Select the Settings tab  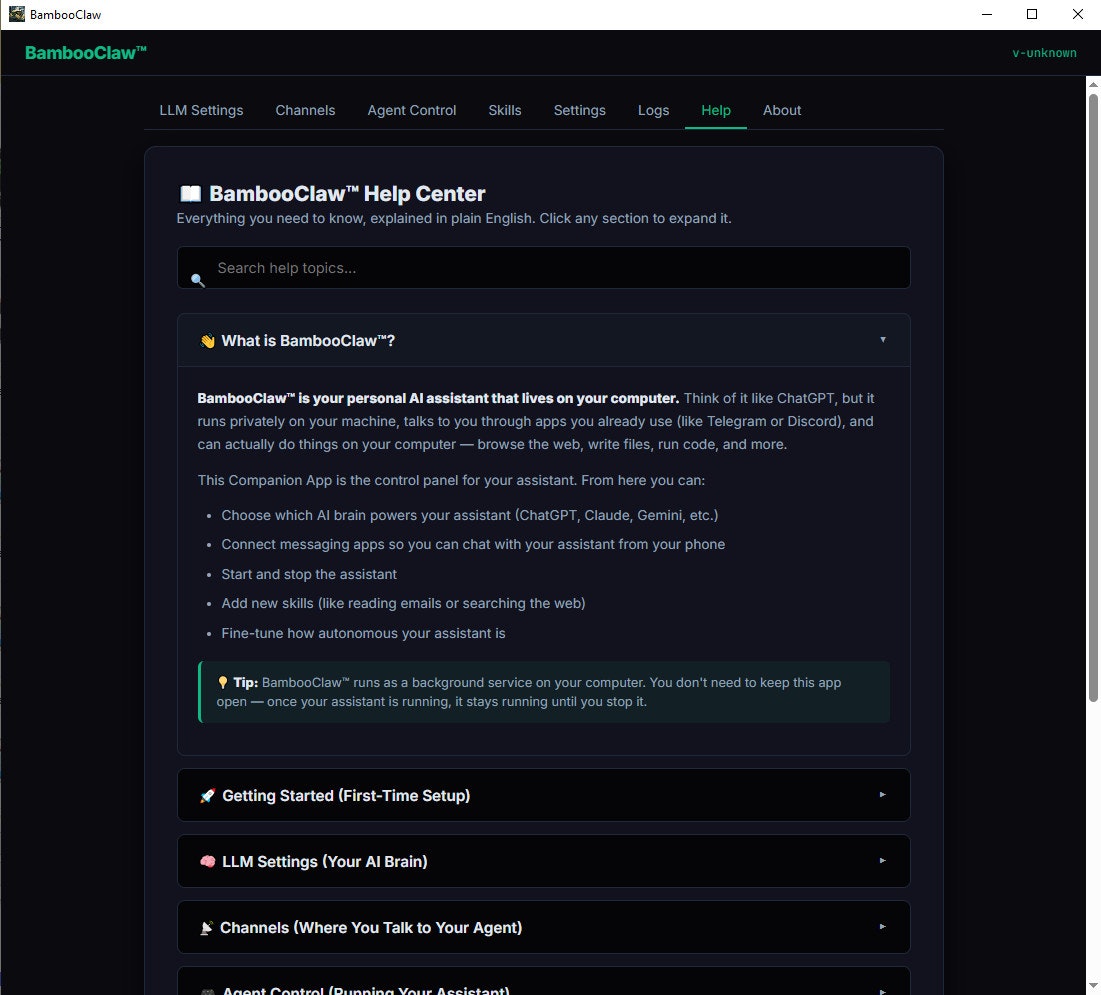click(x=579, y=110)
